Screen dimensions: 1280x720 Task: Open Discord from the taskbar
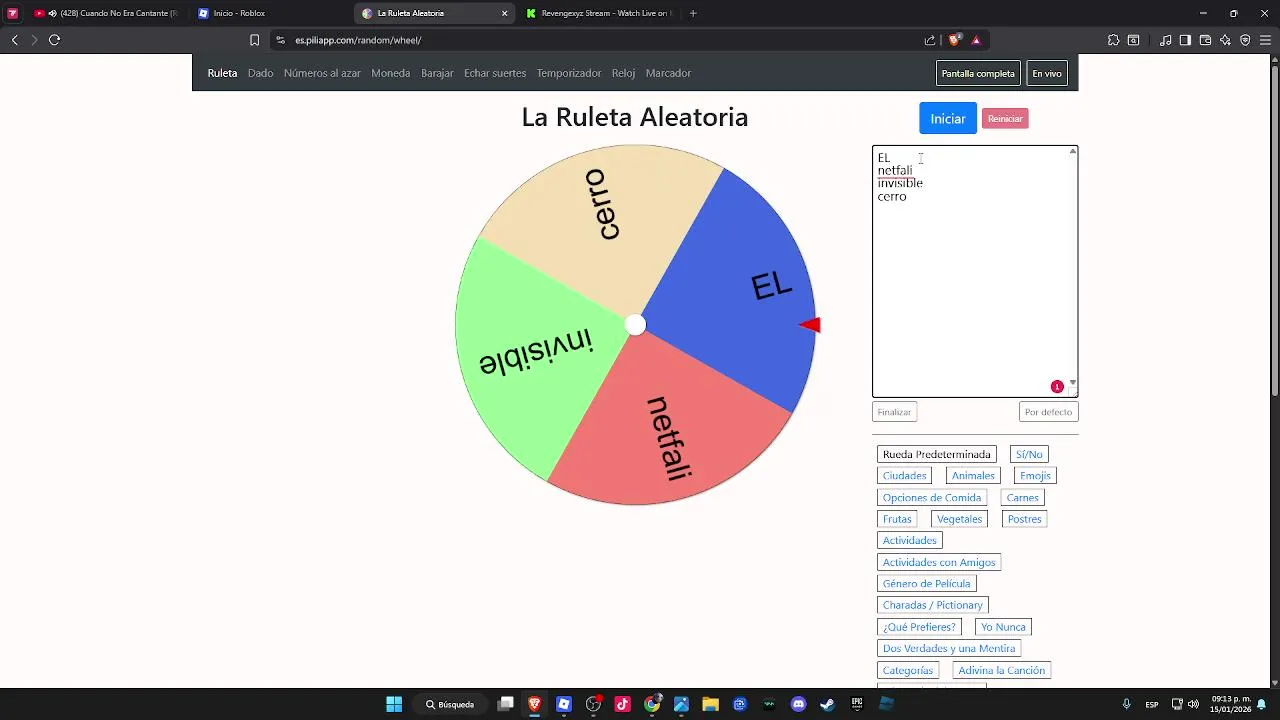pos(798,704)
